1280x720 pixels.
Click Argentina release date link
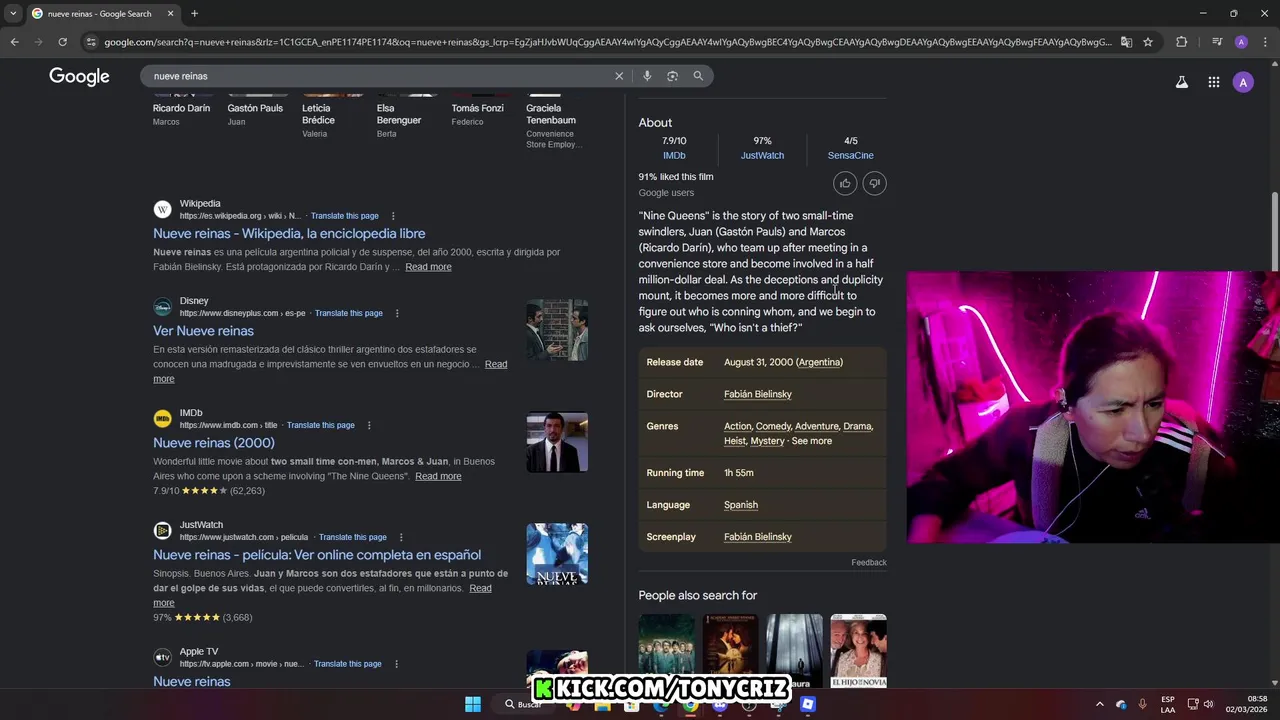tap(820, 362)
